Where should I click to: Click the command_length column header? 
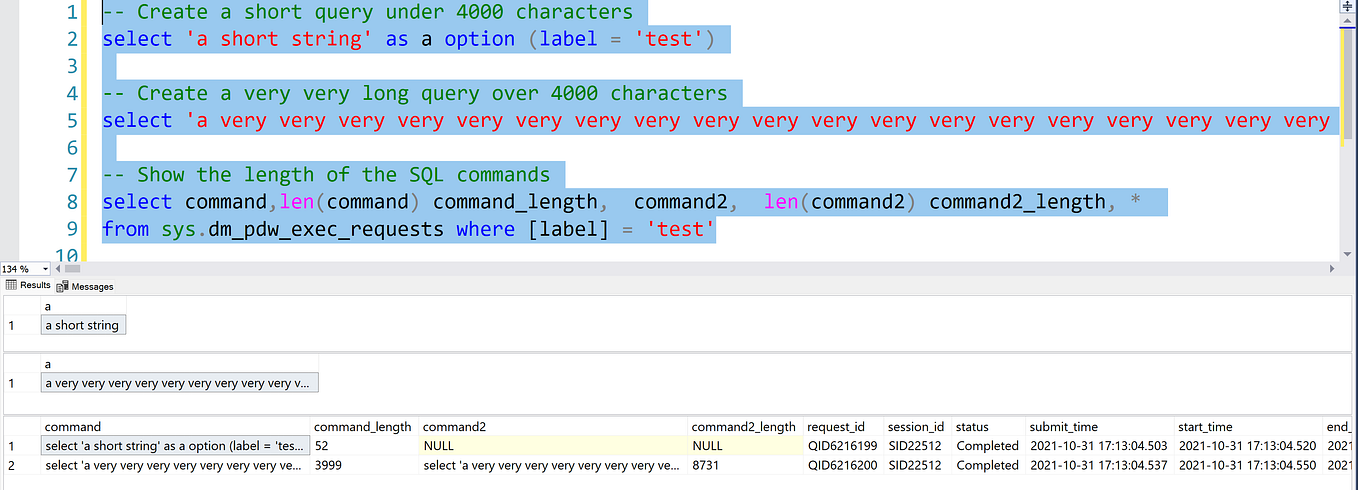coord(365,427)
